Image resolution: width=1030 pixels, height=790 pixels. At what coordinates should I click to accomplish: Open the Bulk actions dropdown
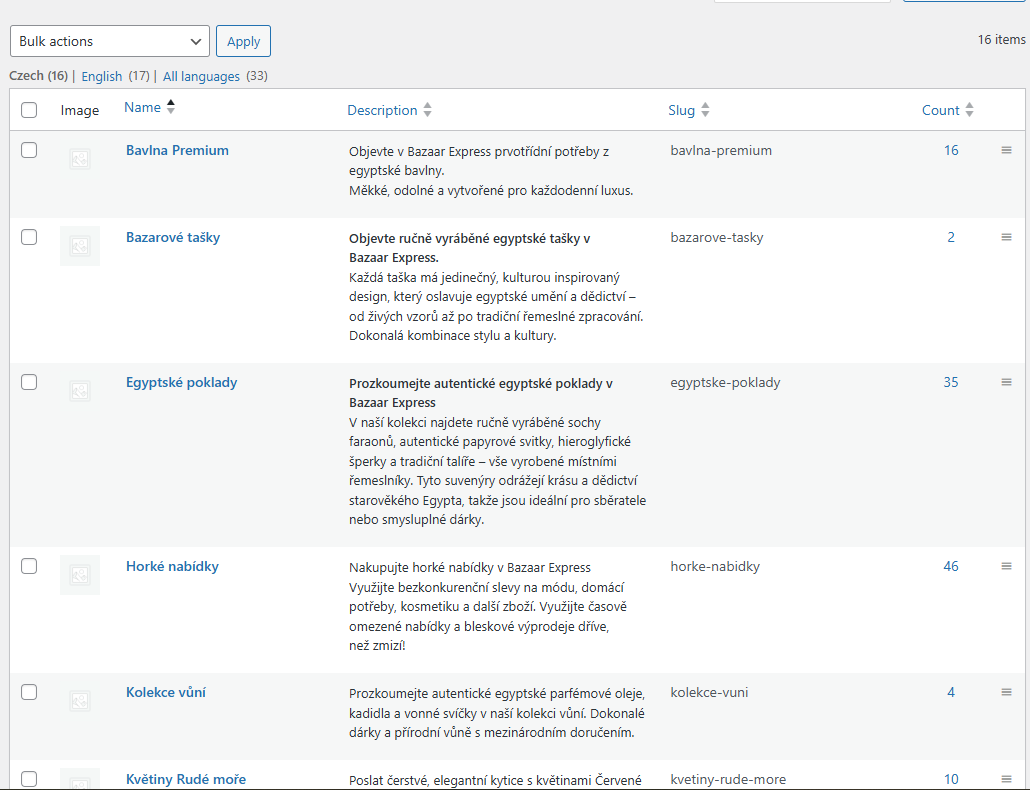coord(110,41)
